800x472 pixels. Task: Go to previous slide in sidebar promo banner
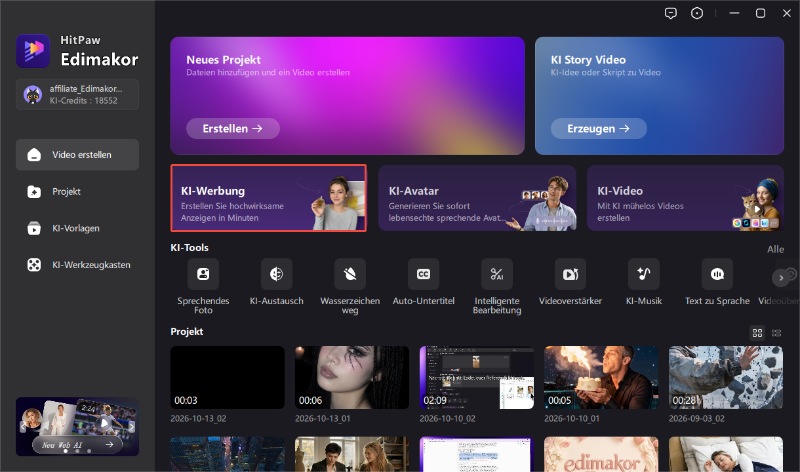[22, 427]
